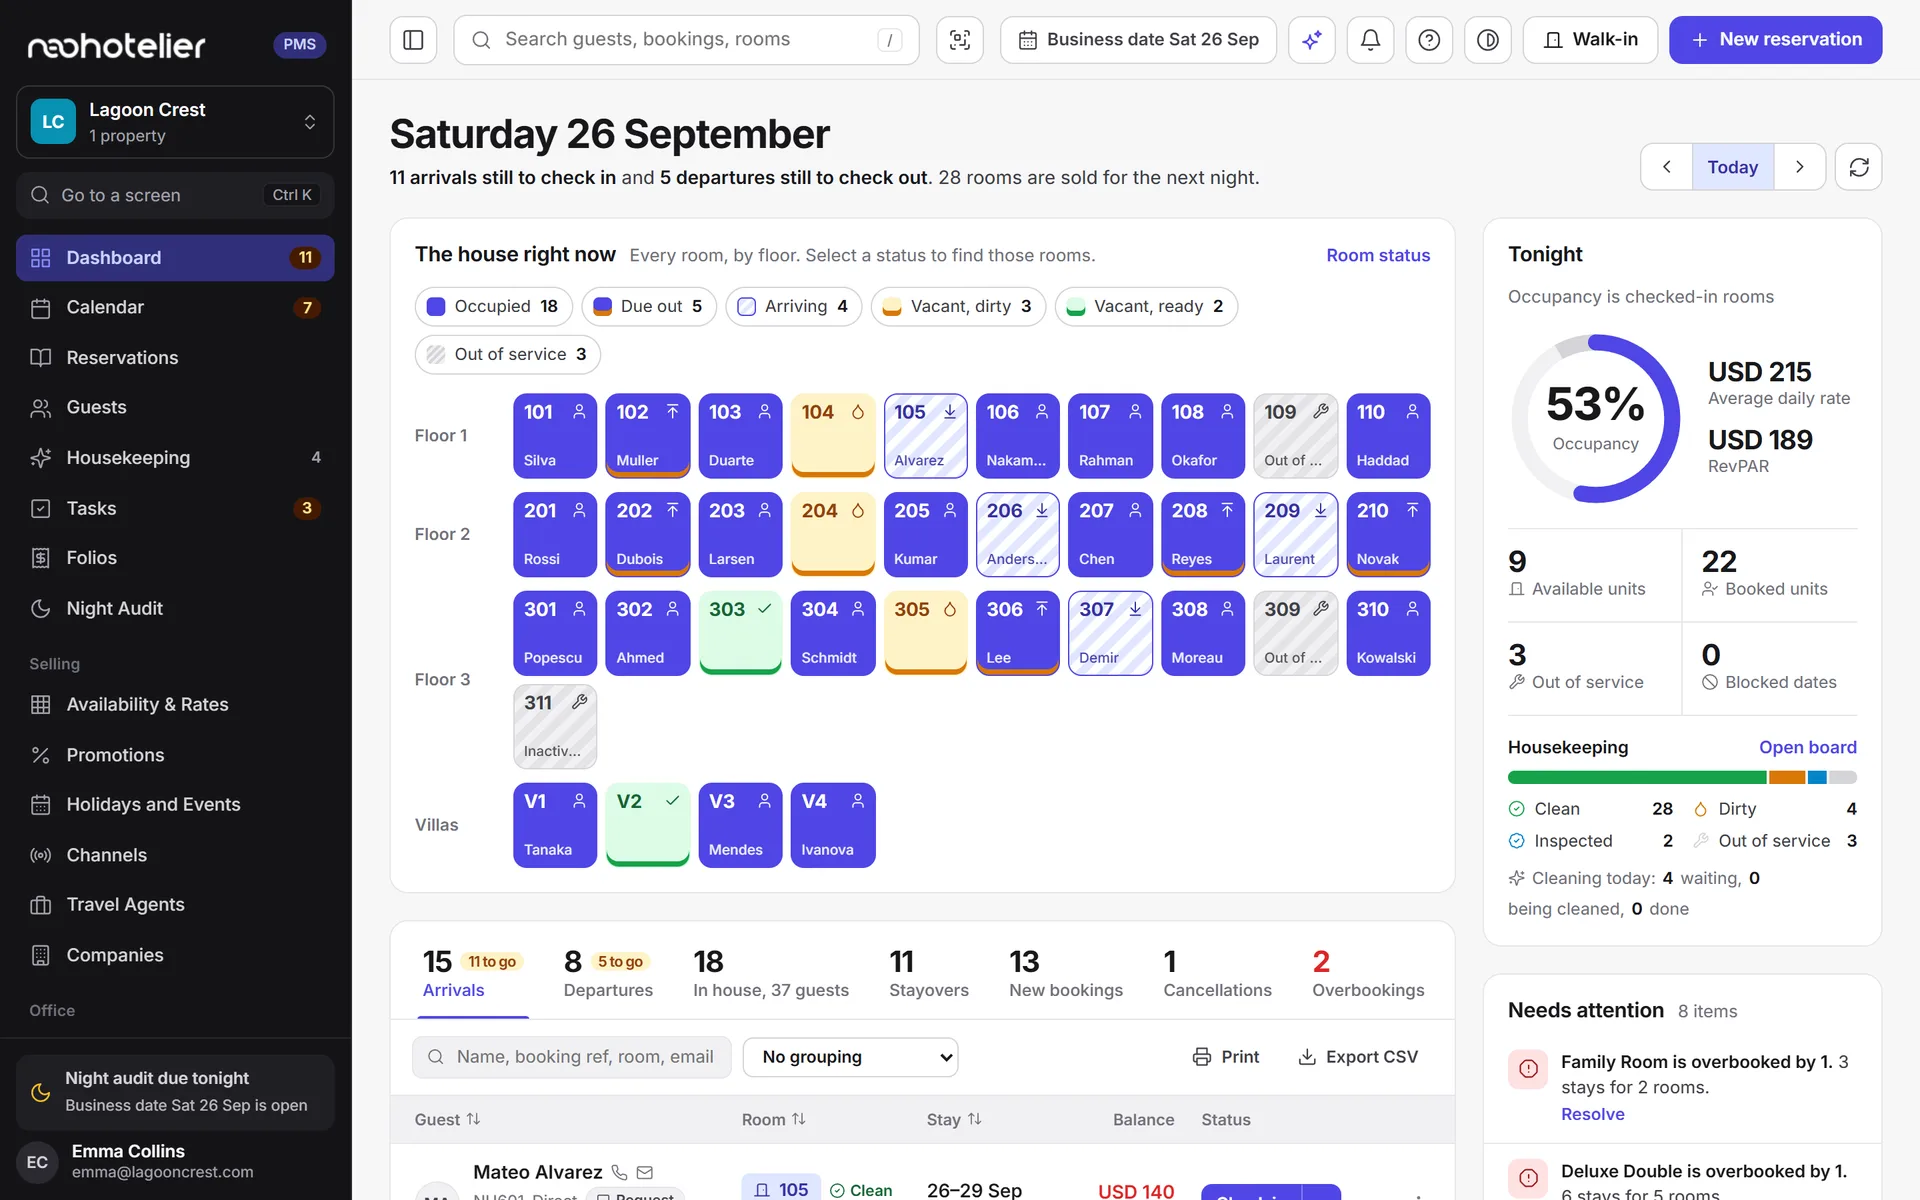
Task: Click the New reservation button
Action: [x=1775, y=40]
